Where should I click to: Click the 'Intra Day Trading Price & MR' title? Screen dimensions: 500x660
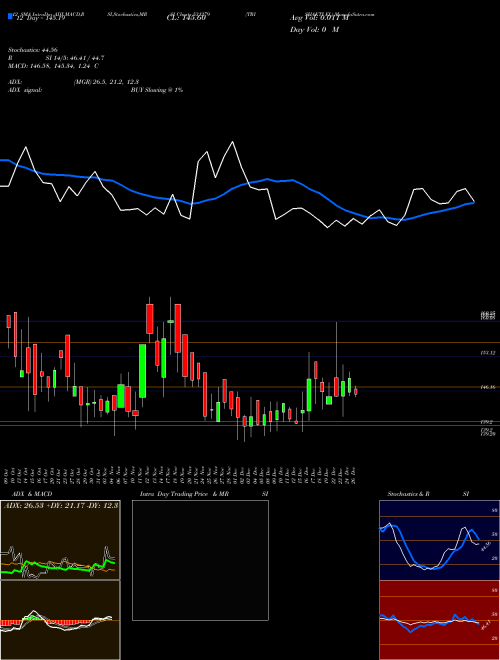[x=184, y=494]
